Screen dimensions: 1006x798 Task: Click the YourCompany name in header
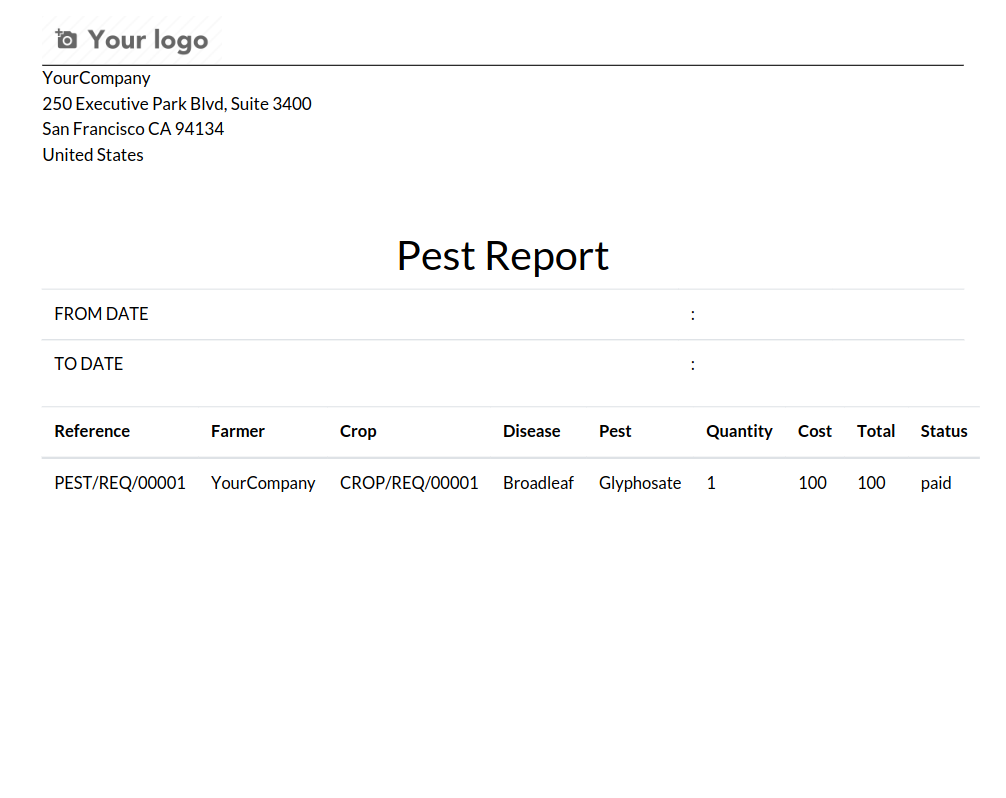[96, 78]
